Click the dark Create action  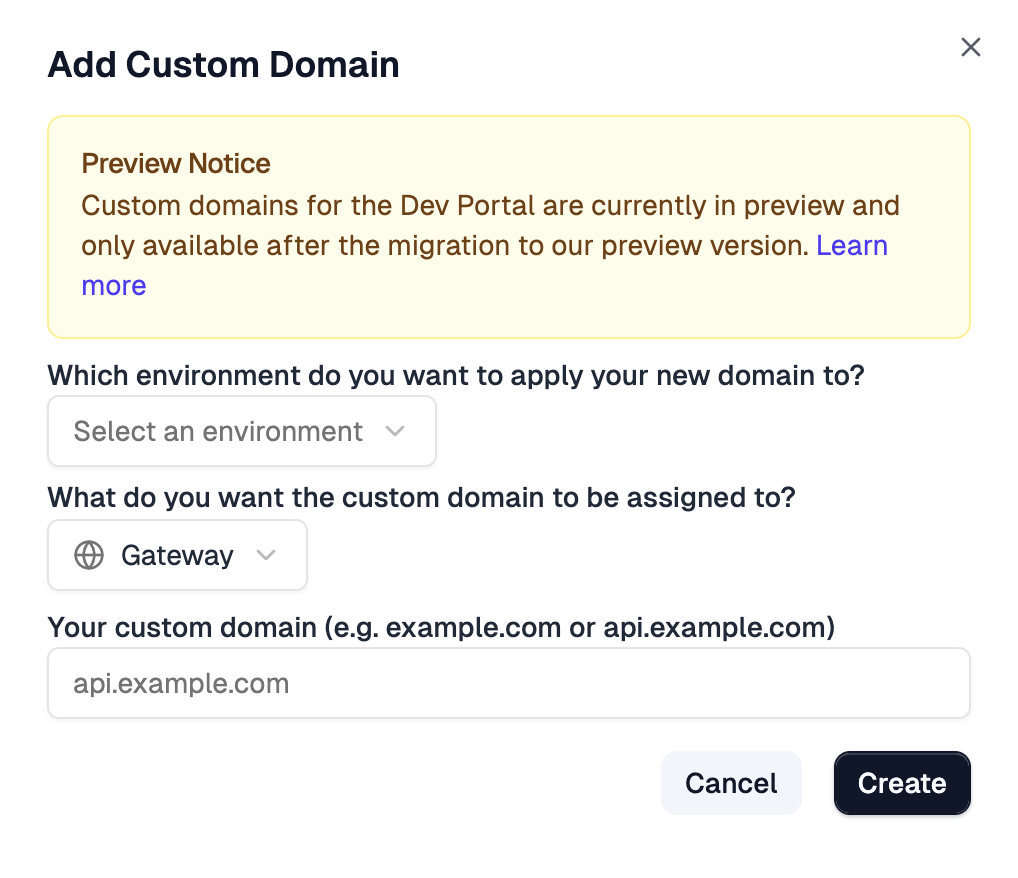[x=901, y=783]
